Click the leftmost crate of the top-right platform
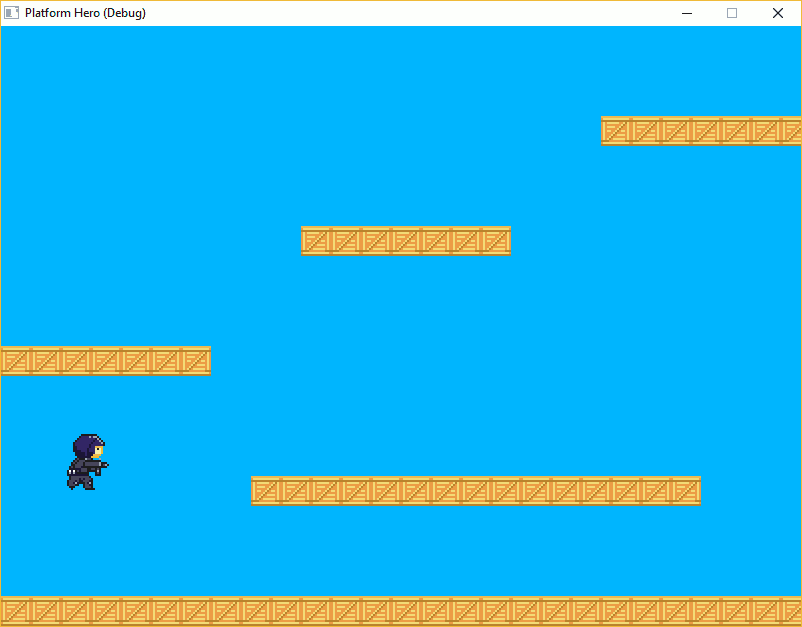 pyautogui.click(x=616, y=130)
